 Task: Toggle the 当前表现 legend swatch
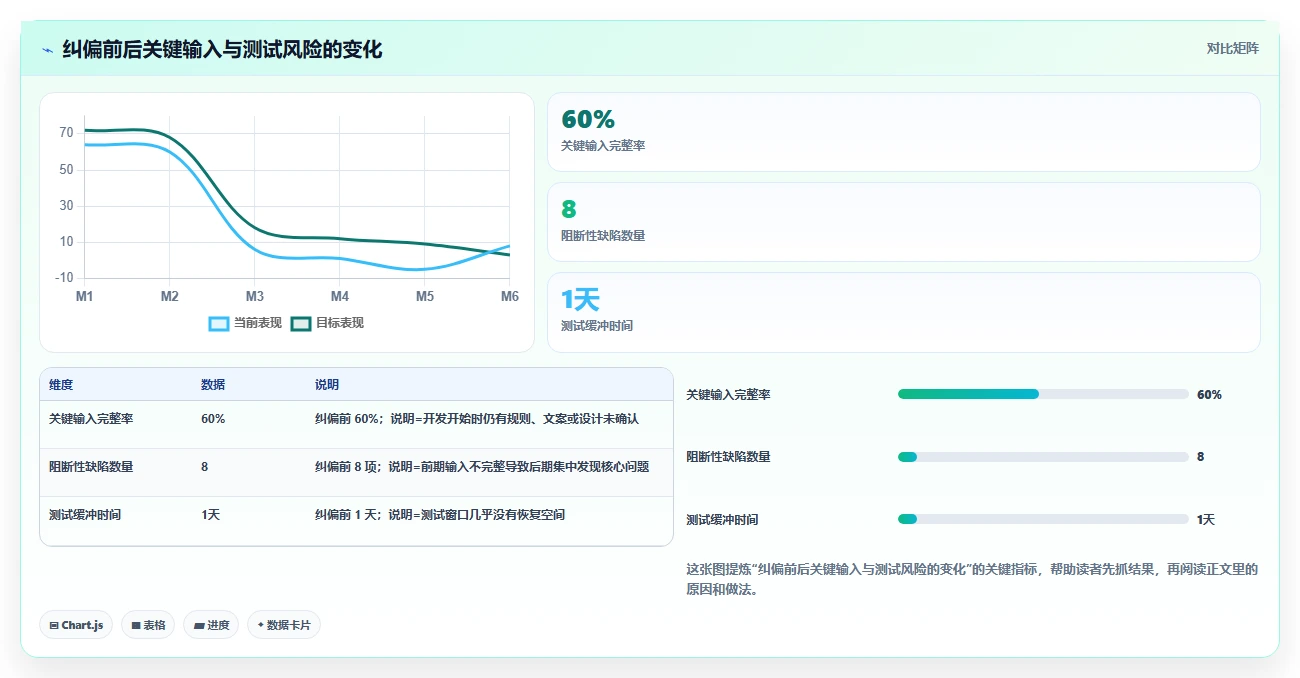[x=219, y=323]
